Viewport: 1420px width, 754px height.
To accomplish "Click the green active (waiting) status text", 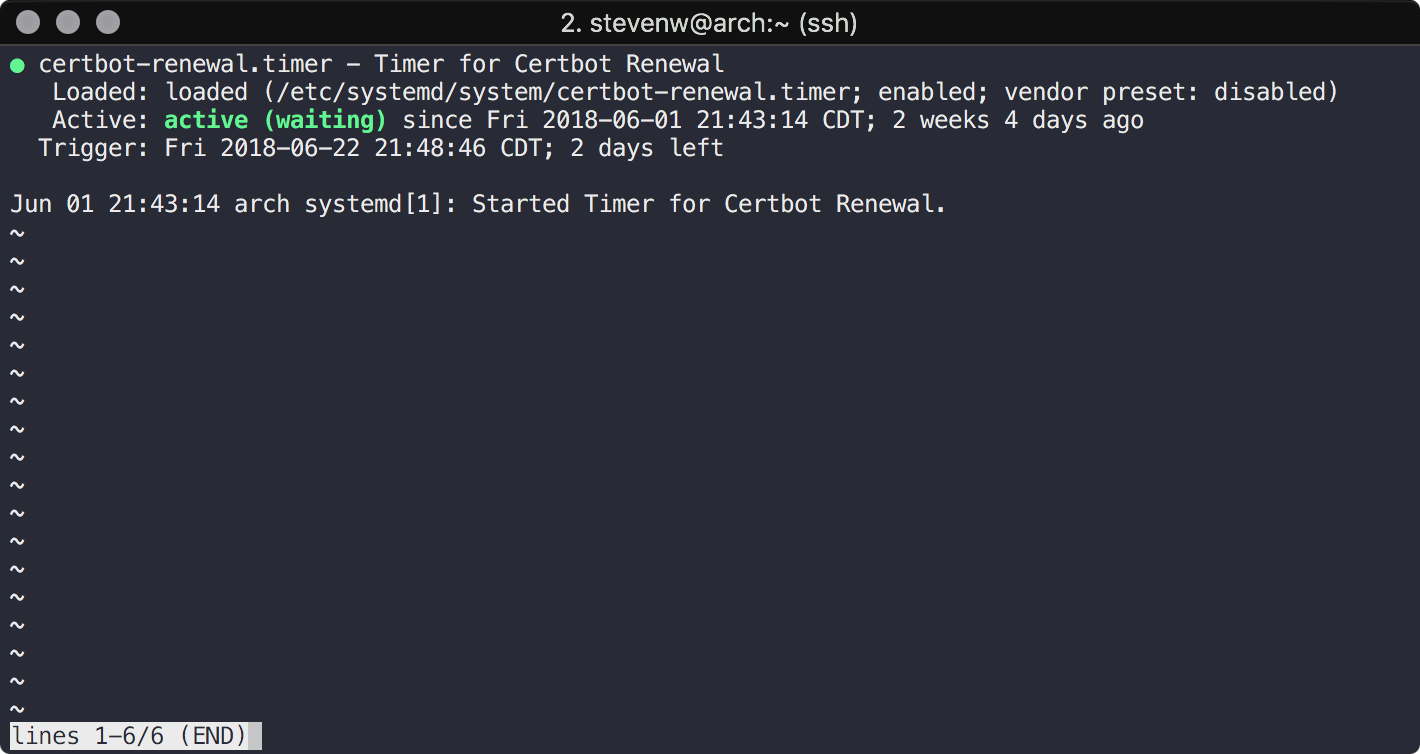I will pyautogui.click(x=277, y=119).
